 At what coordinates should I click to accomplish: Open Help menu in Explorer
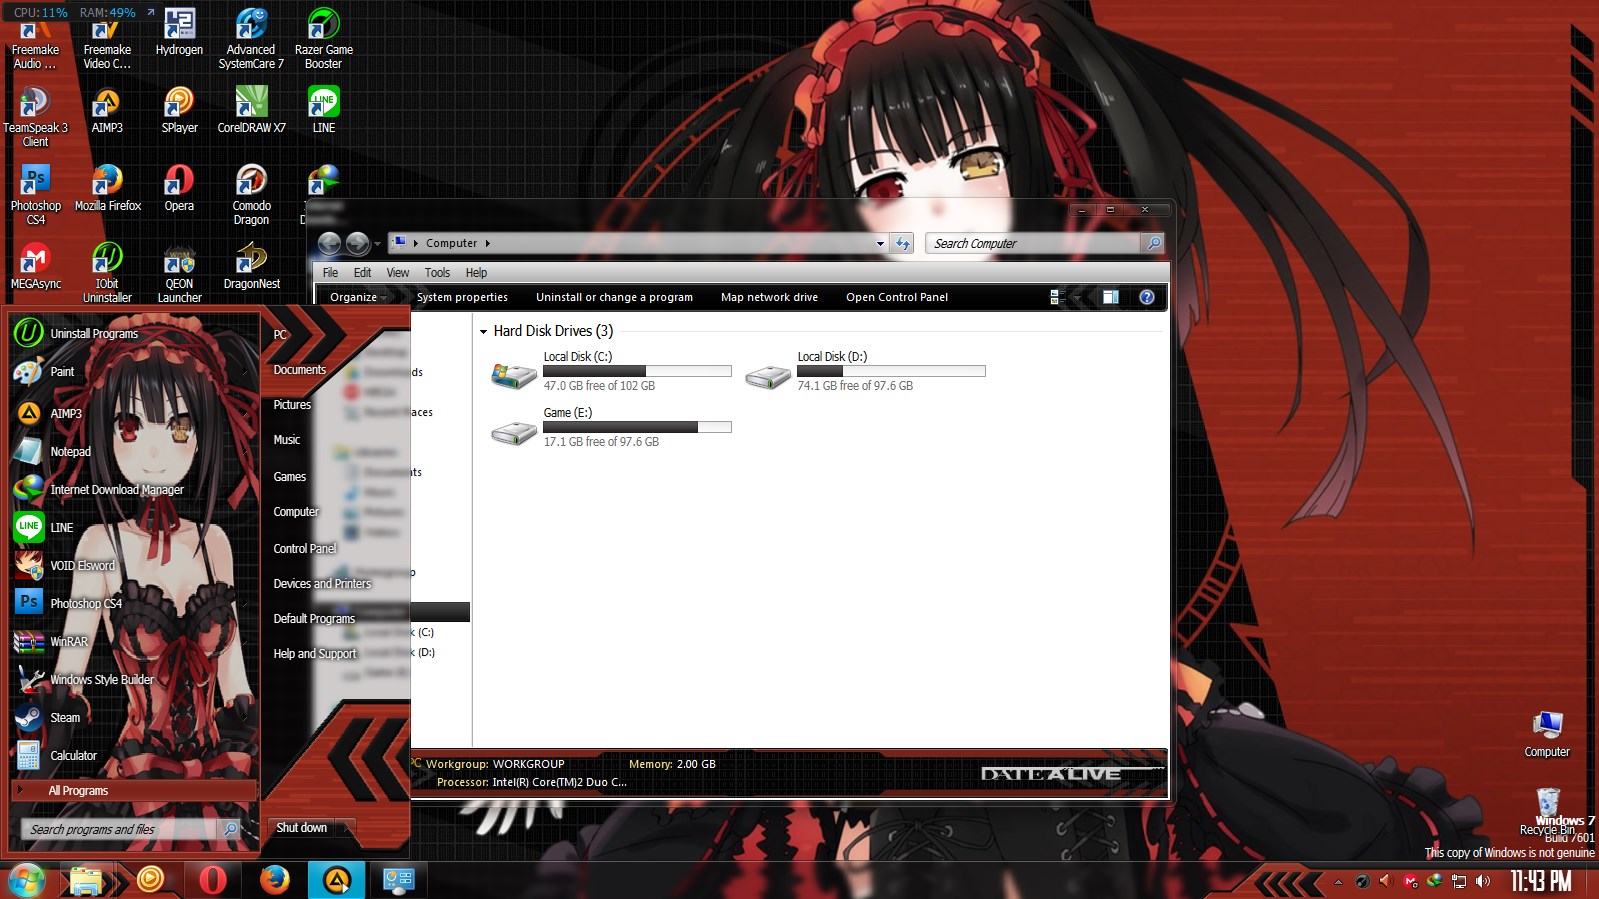[x=476, y=272]
